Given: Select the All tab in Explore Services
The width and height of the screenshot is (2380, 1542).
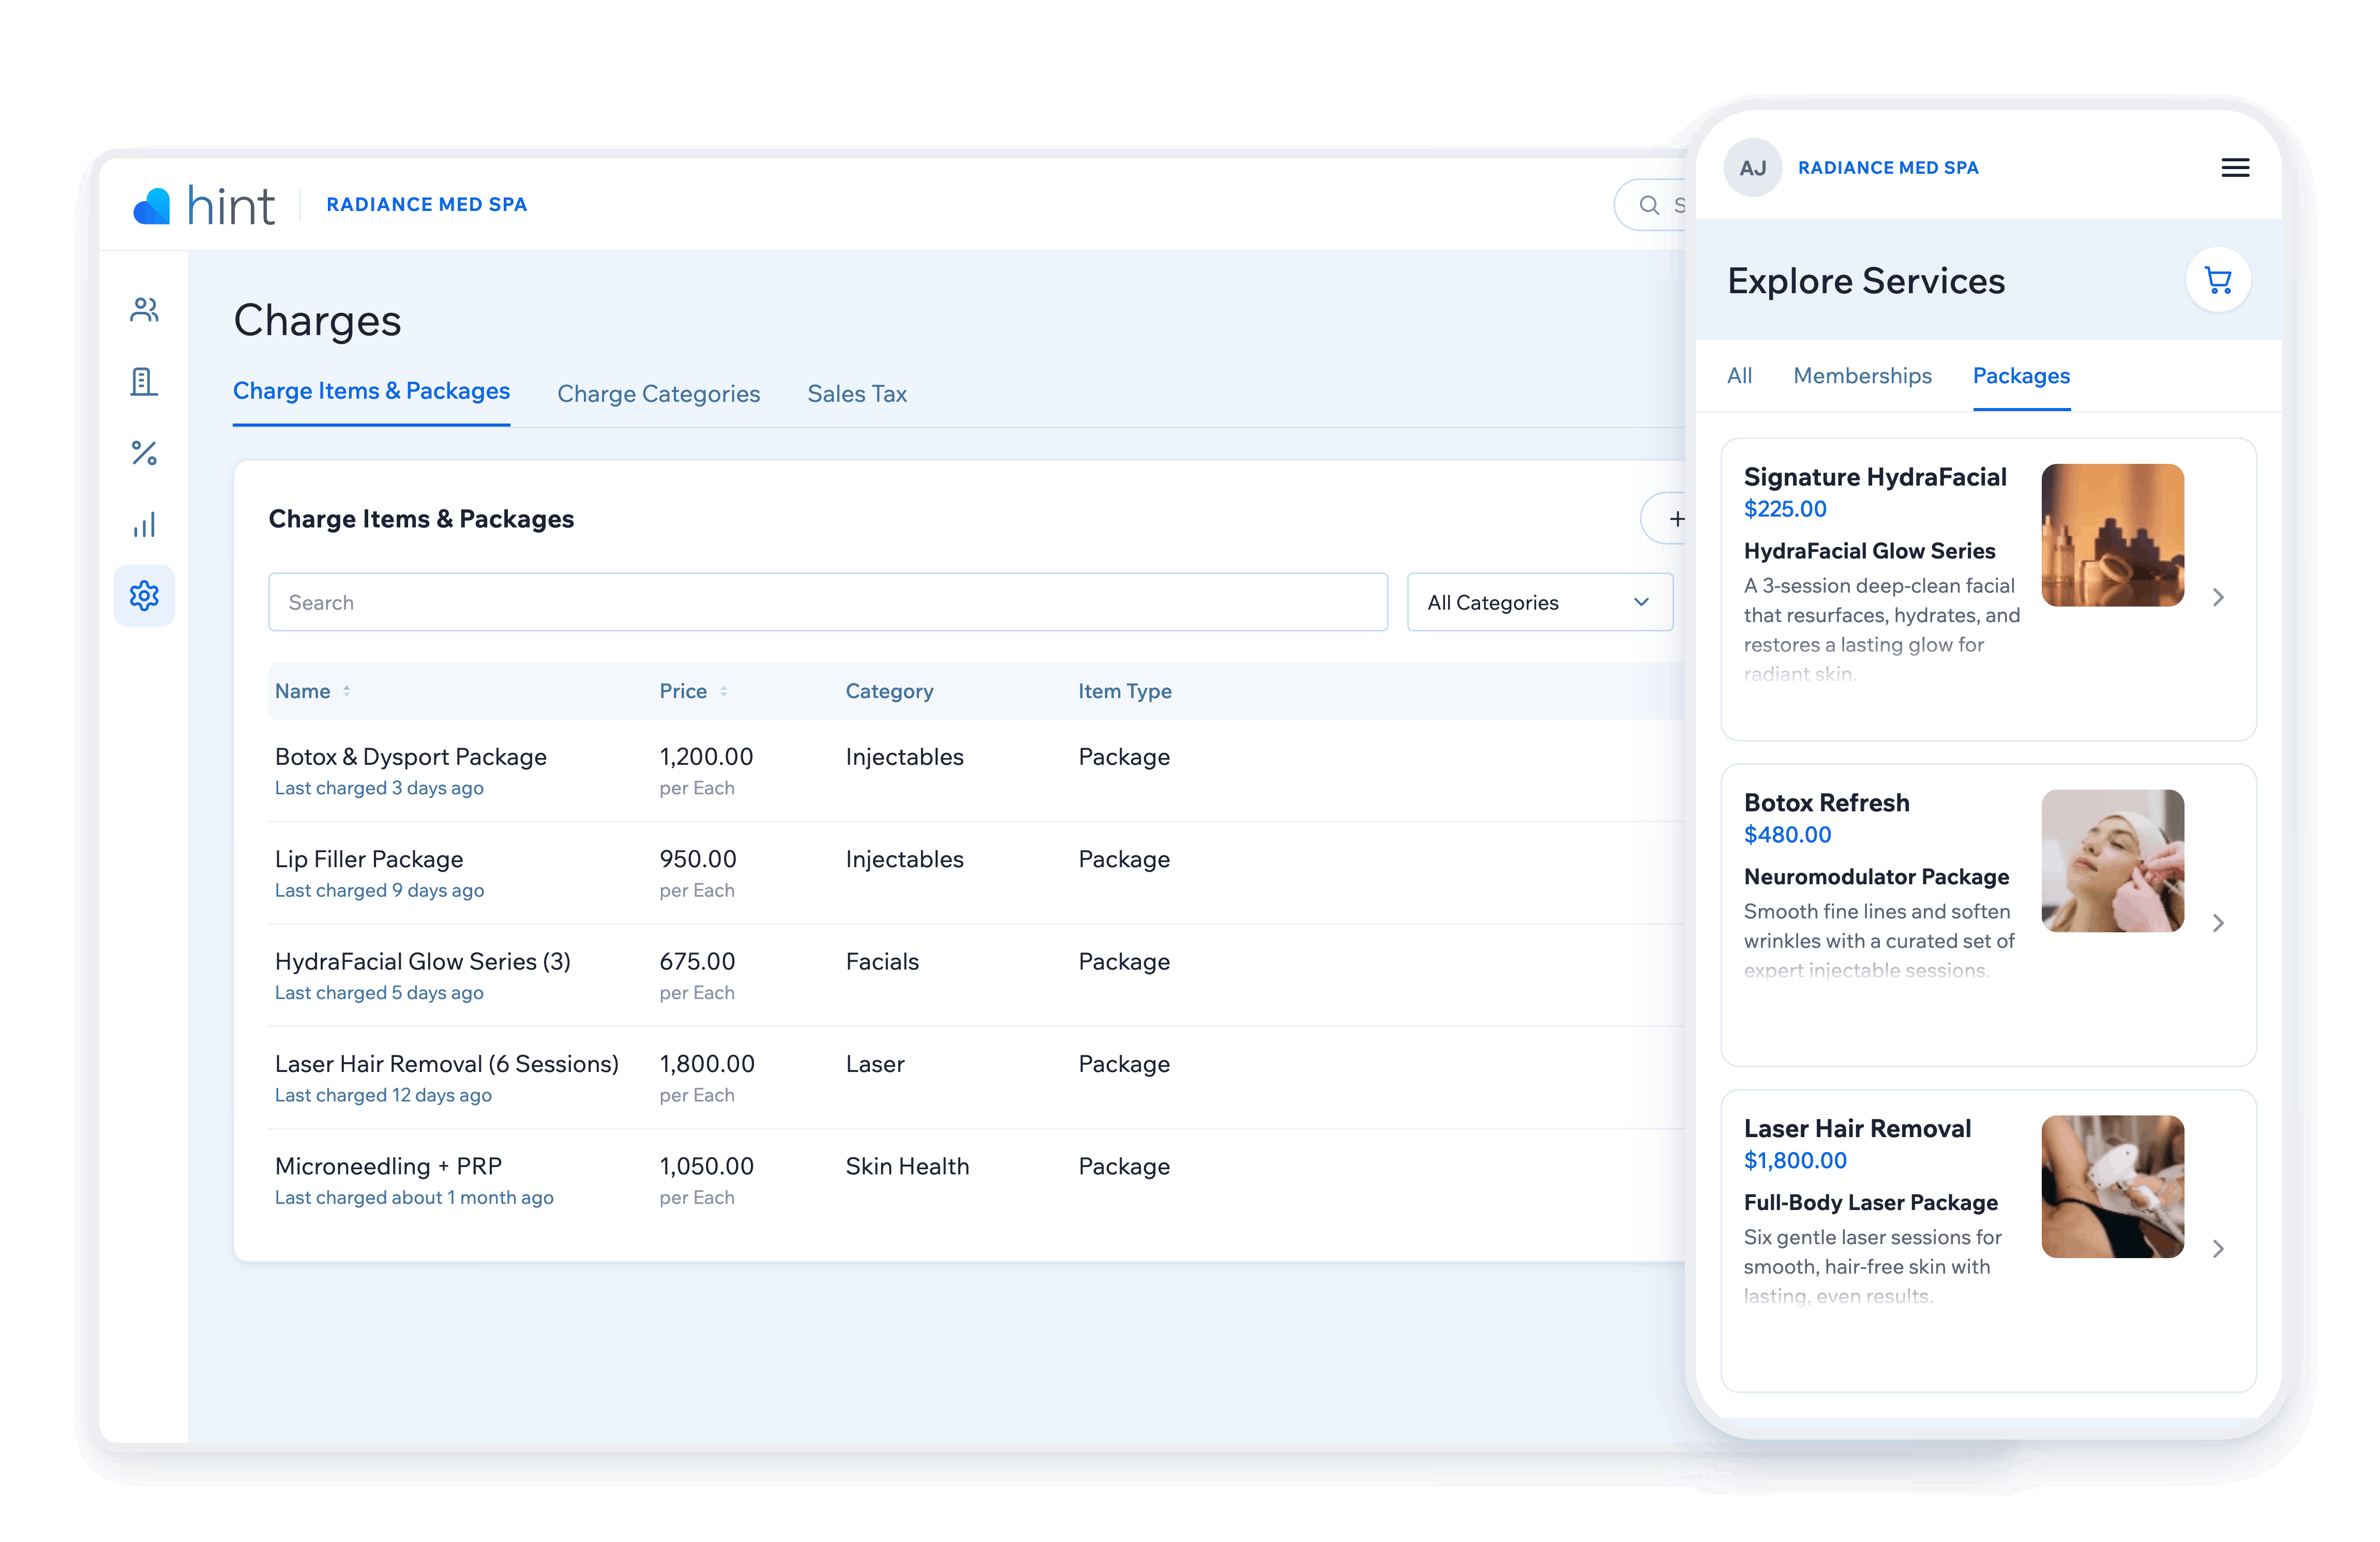Looking at the screenshot, I should (1739, 376).
